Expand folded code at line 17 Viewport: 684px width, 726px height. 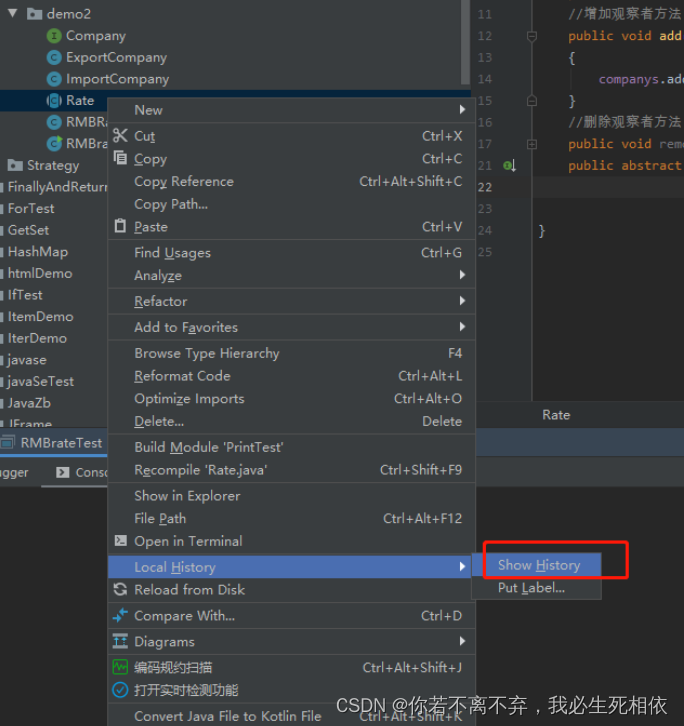[x=532, y=144]
